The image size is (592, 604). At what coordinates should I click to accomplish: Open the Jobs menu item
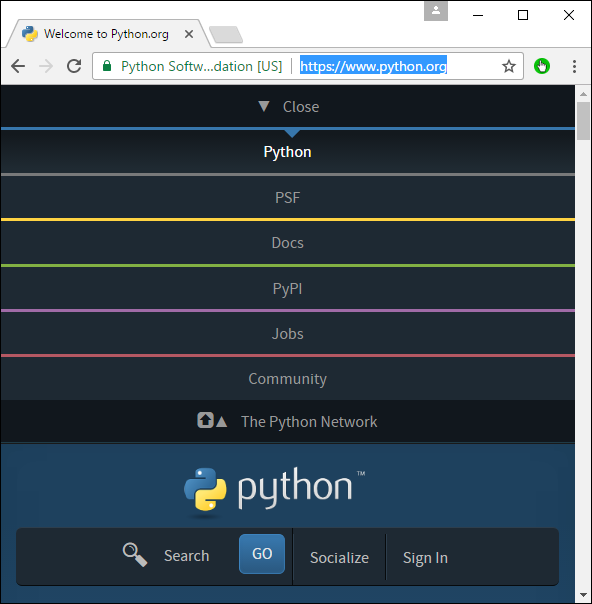(x=287, y=334)
